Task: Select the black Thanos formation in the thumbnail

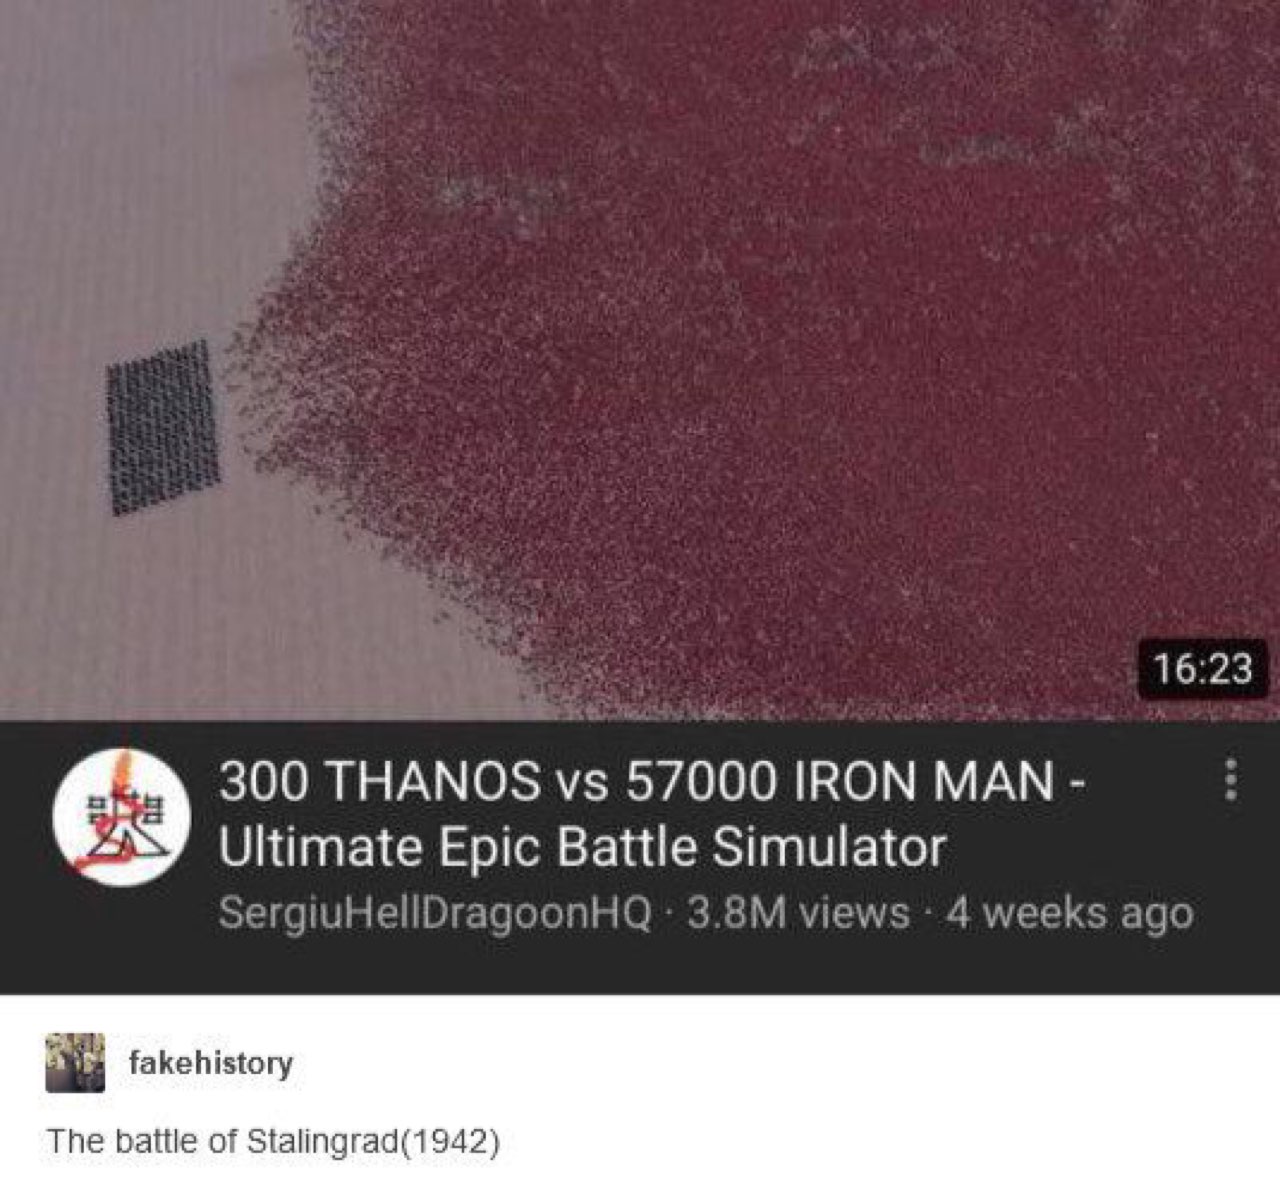Action: (x=163, y=428)
